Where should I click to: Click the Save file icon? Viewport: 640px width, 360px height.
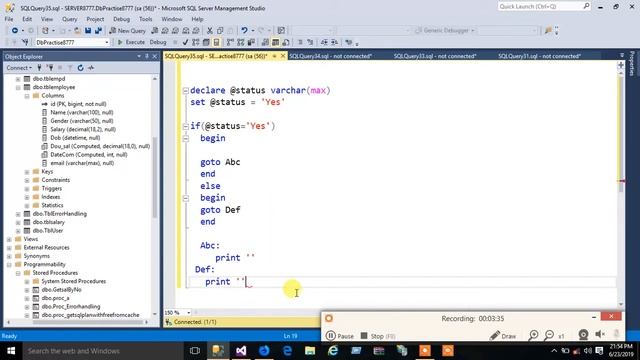click(88, 31)
